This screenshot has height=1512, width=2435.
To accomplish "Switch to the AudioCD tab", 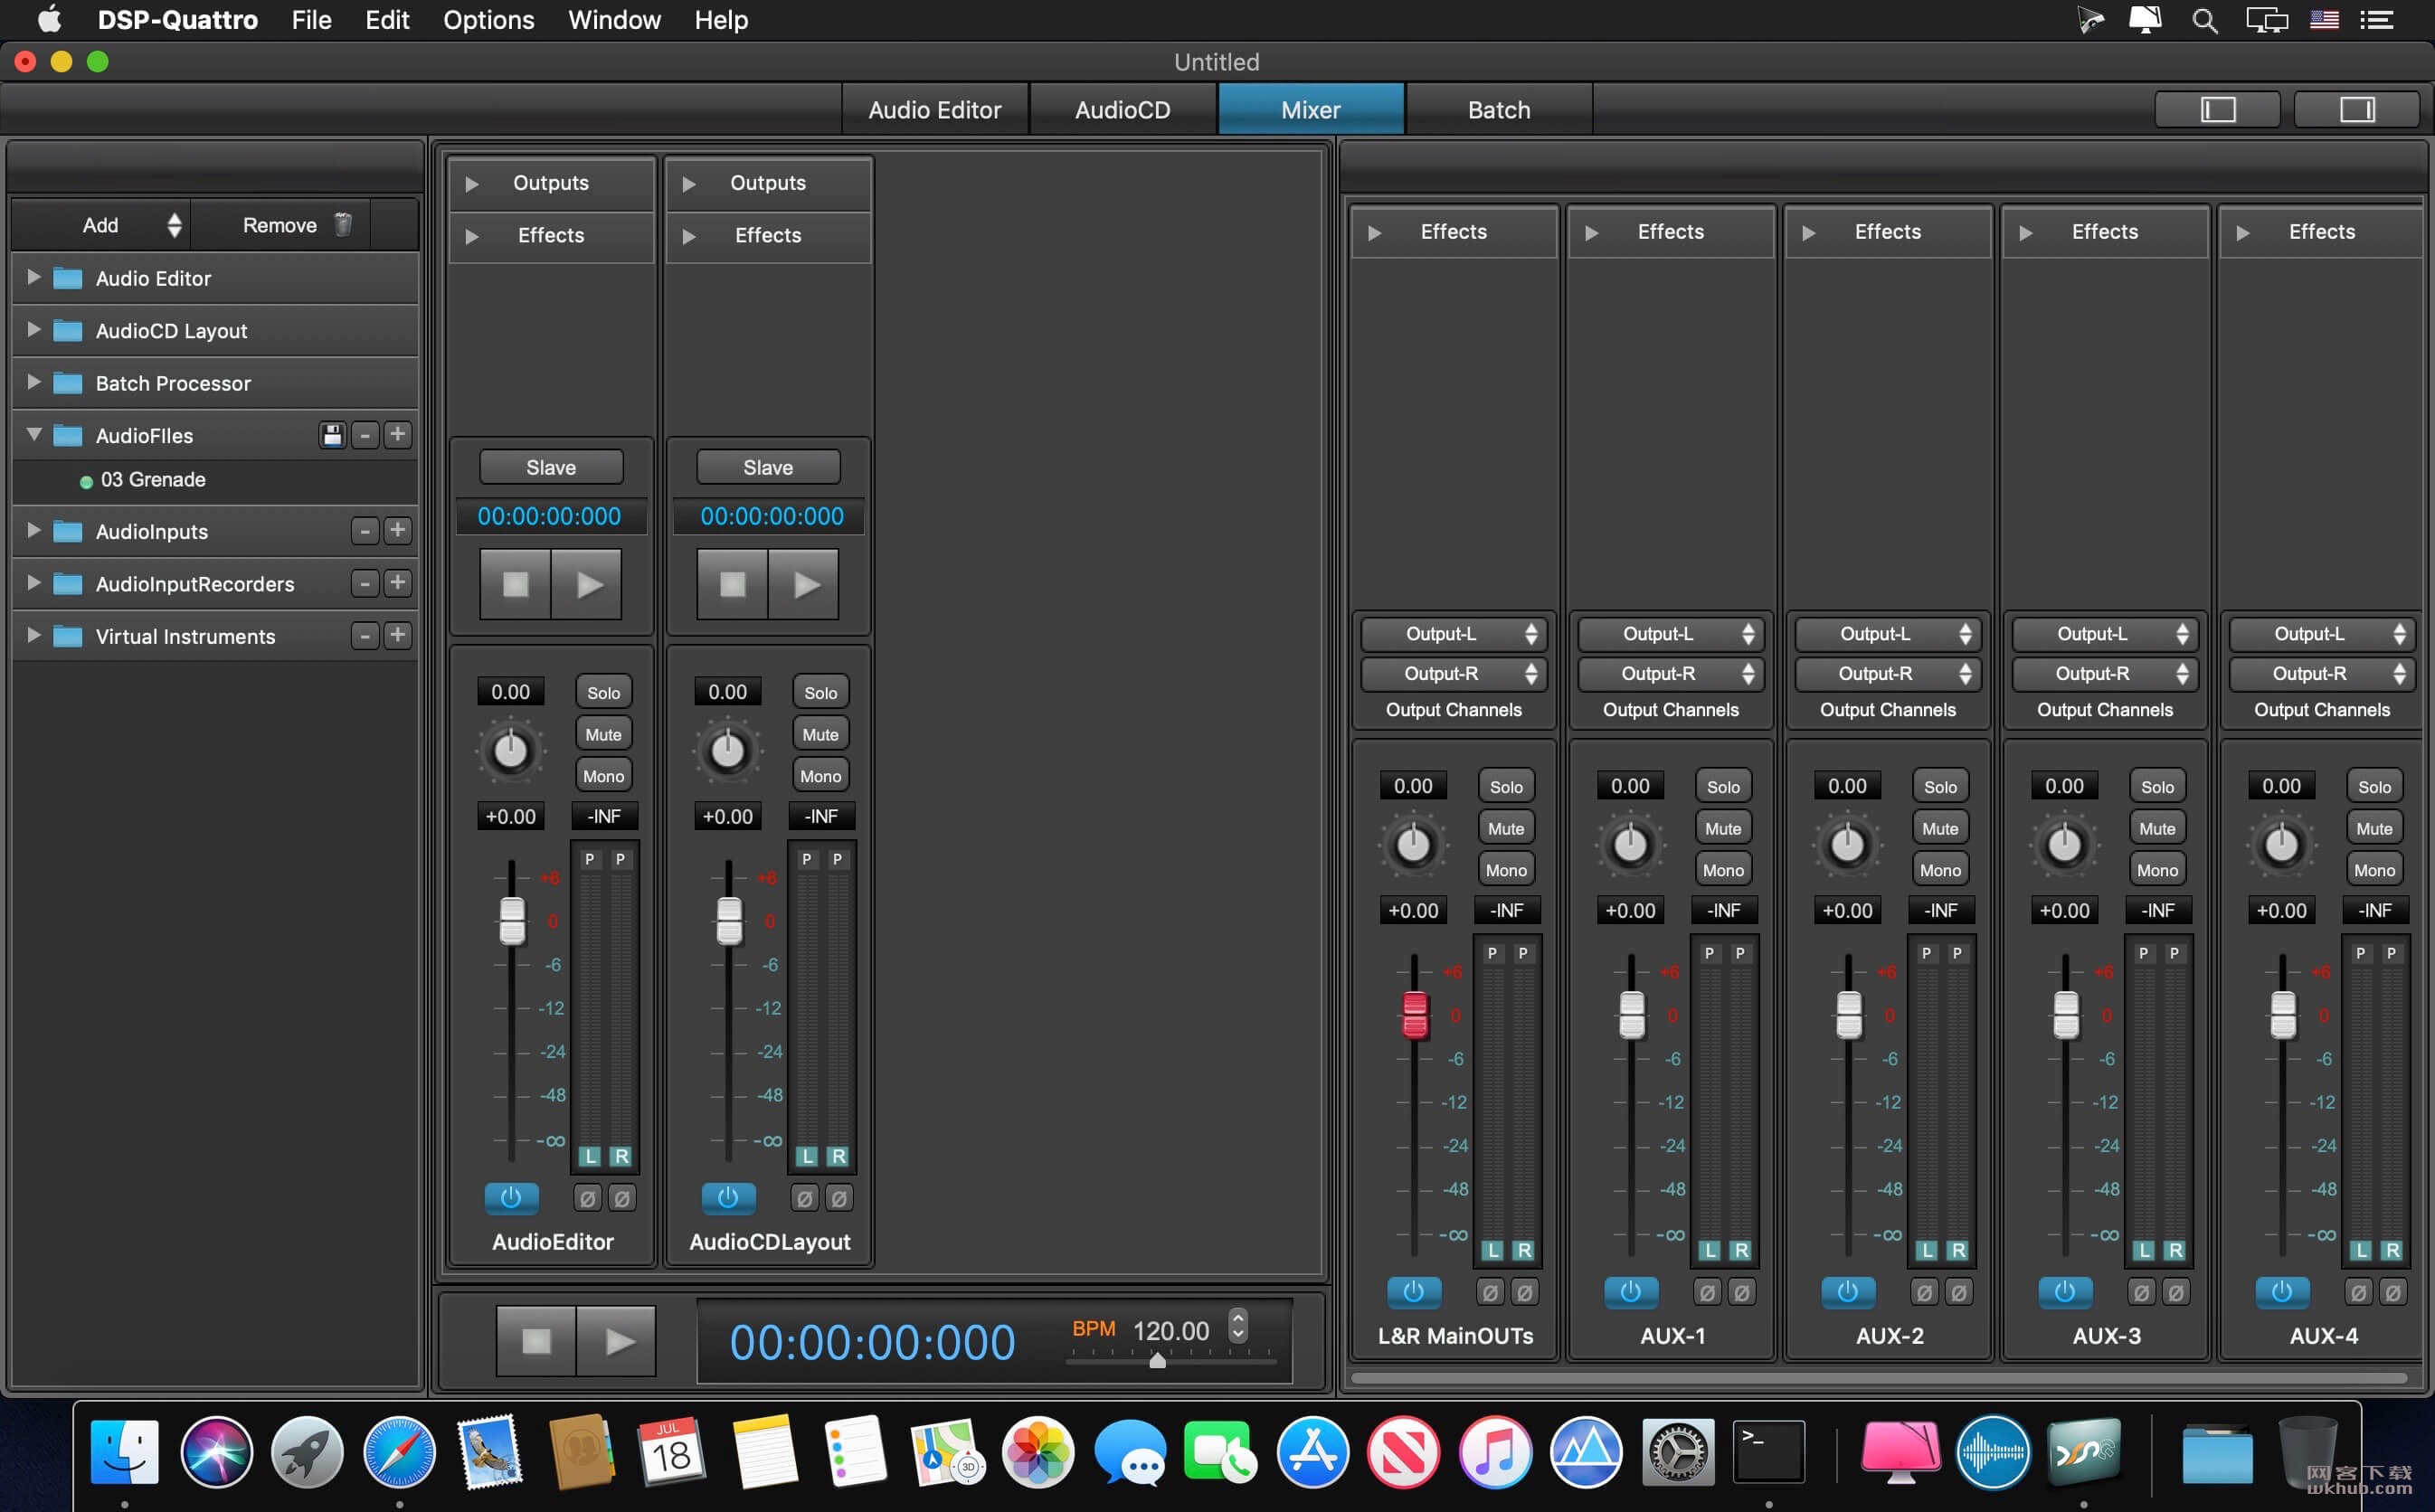I will (1122, 109).
